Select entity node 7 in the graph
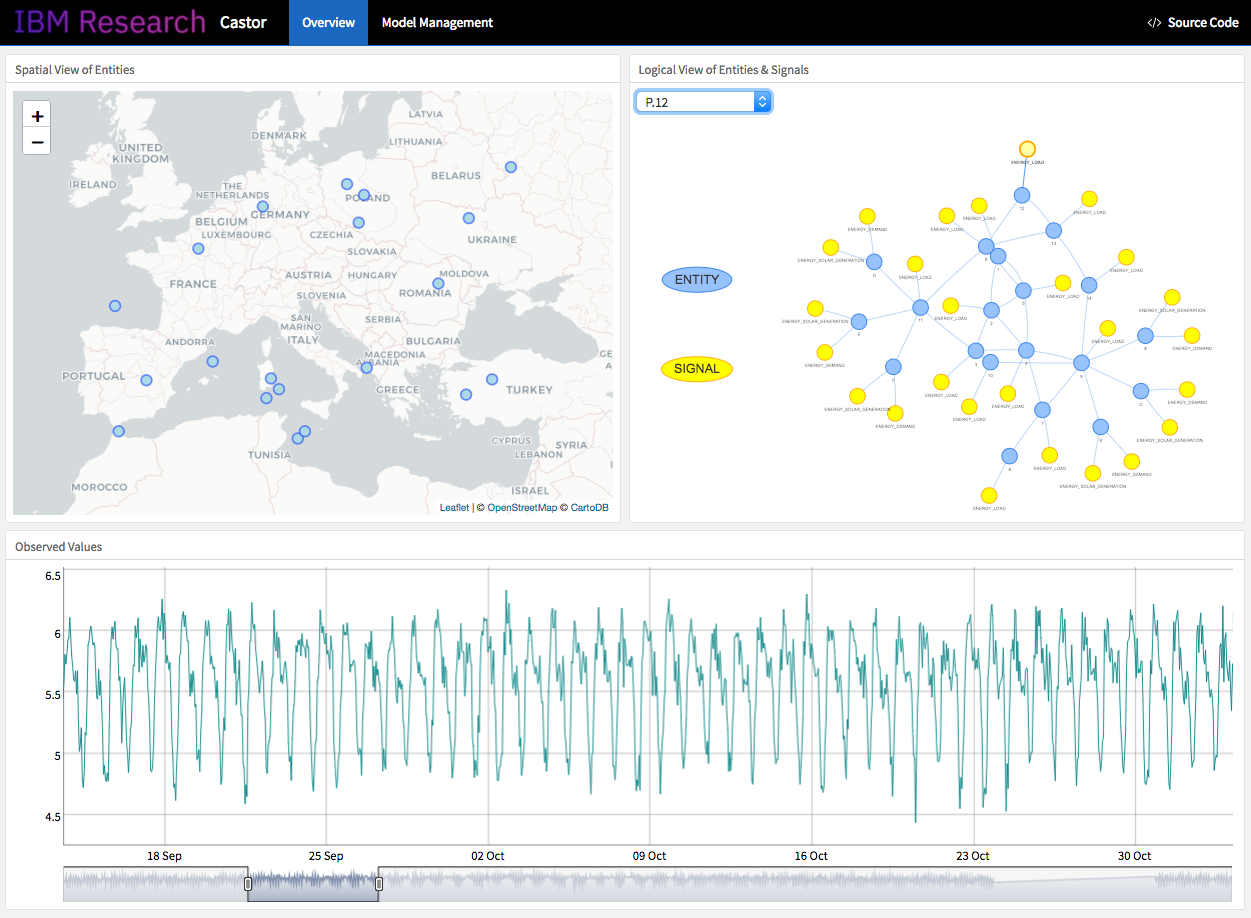 pyautogui.click(x=1042, y=410)
